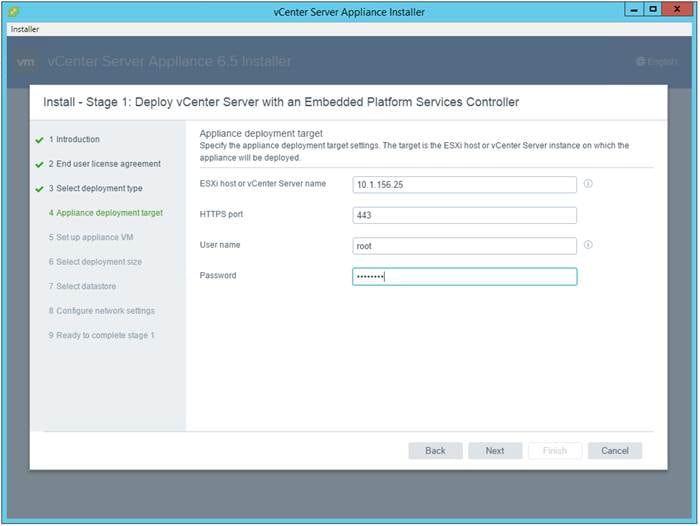700x526 pixels.
Task: Click the disabled Finish button
Action: coord(555,451)
